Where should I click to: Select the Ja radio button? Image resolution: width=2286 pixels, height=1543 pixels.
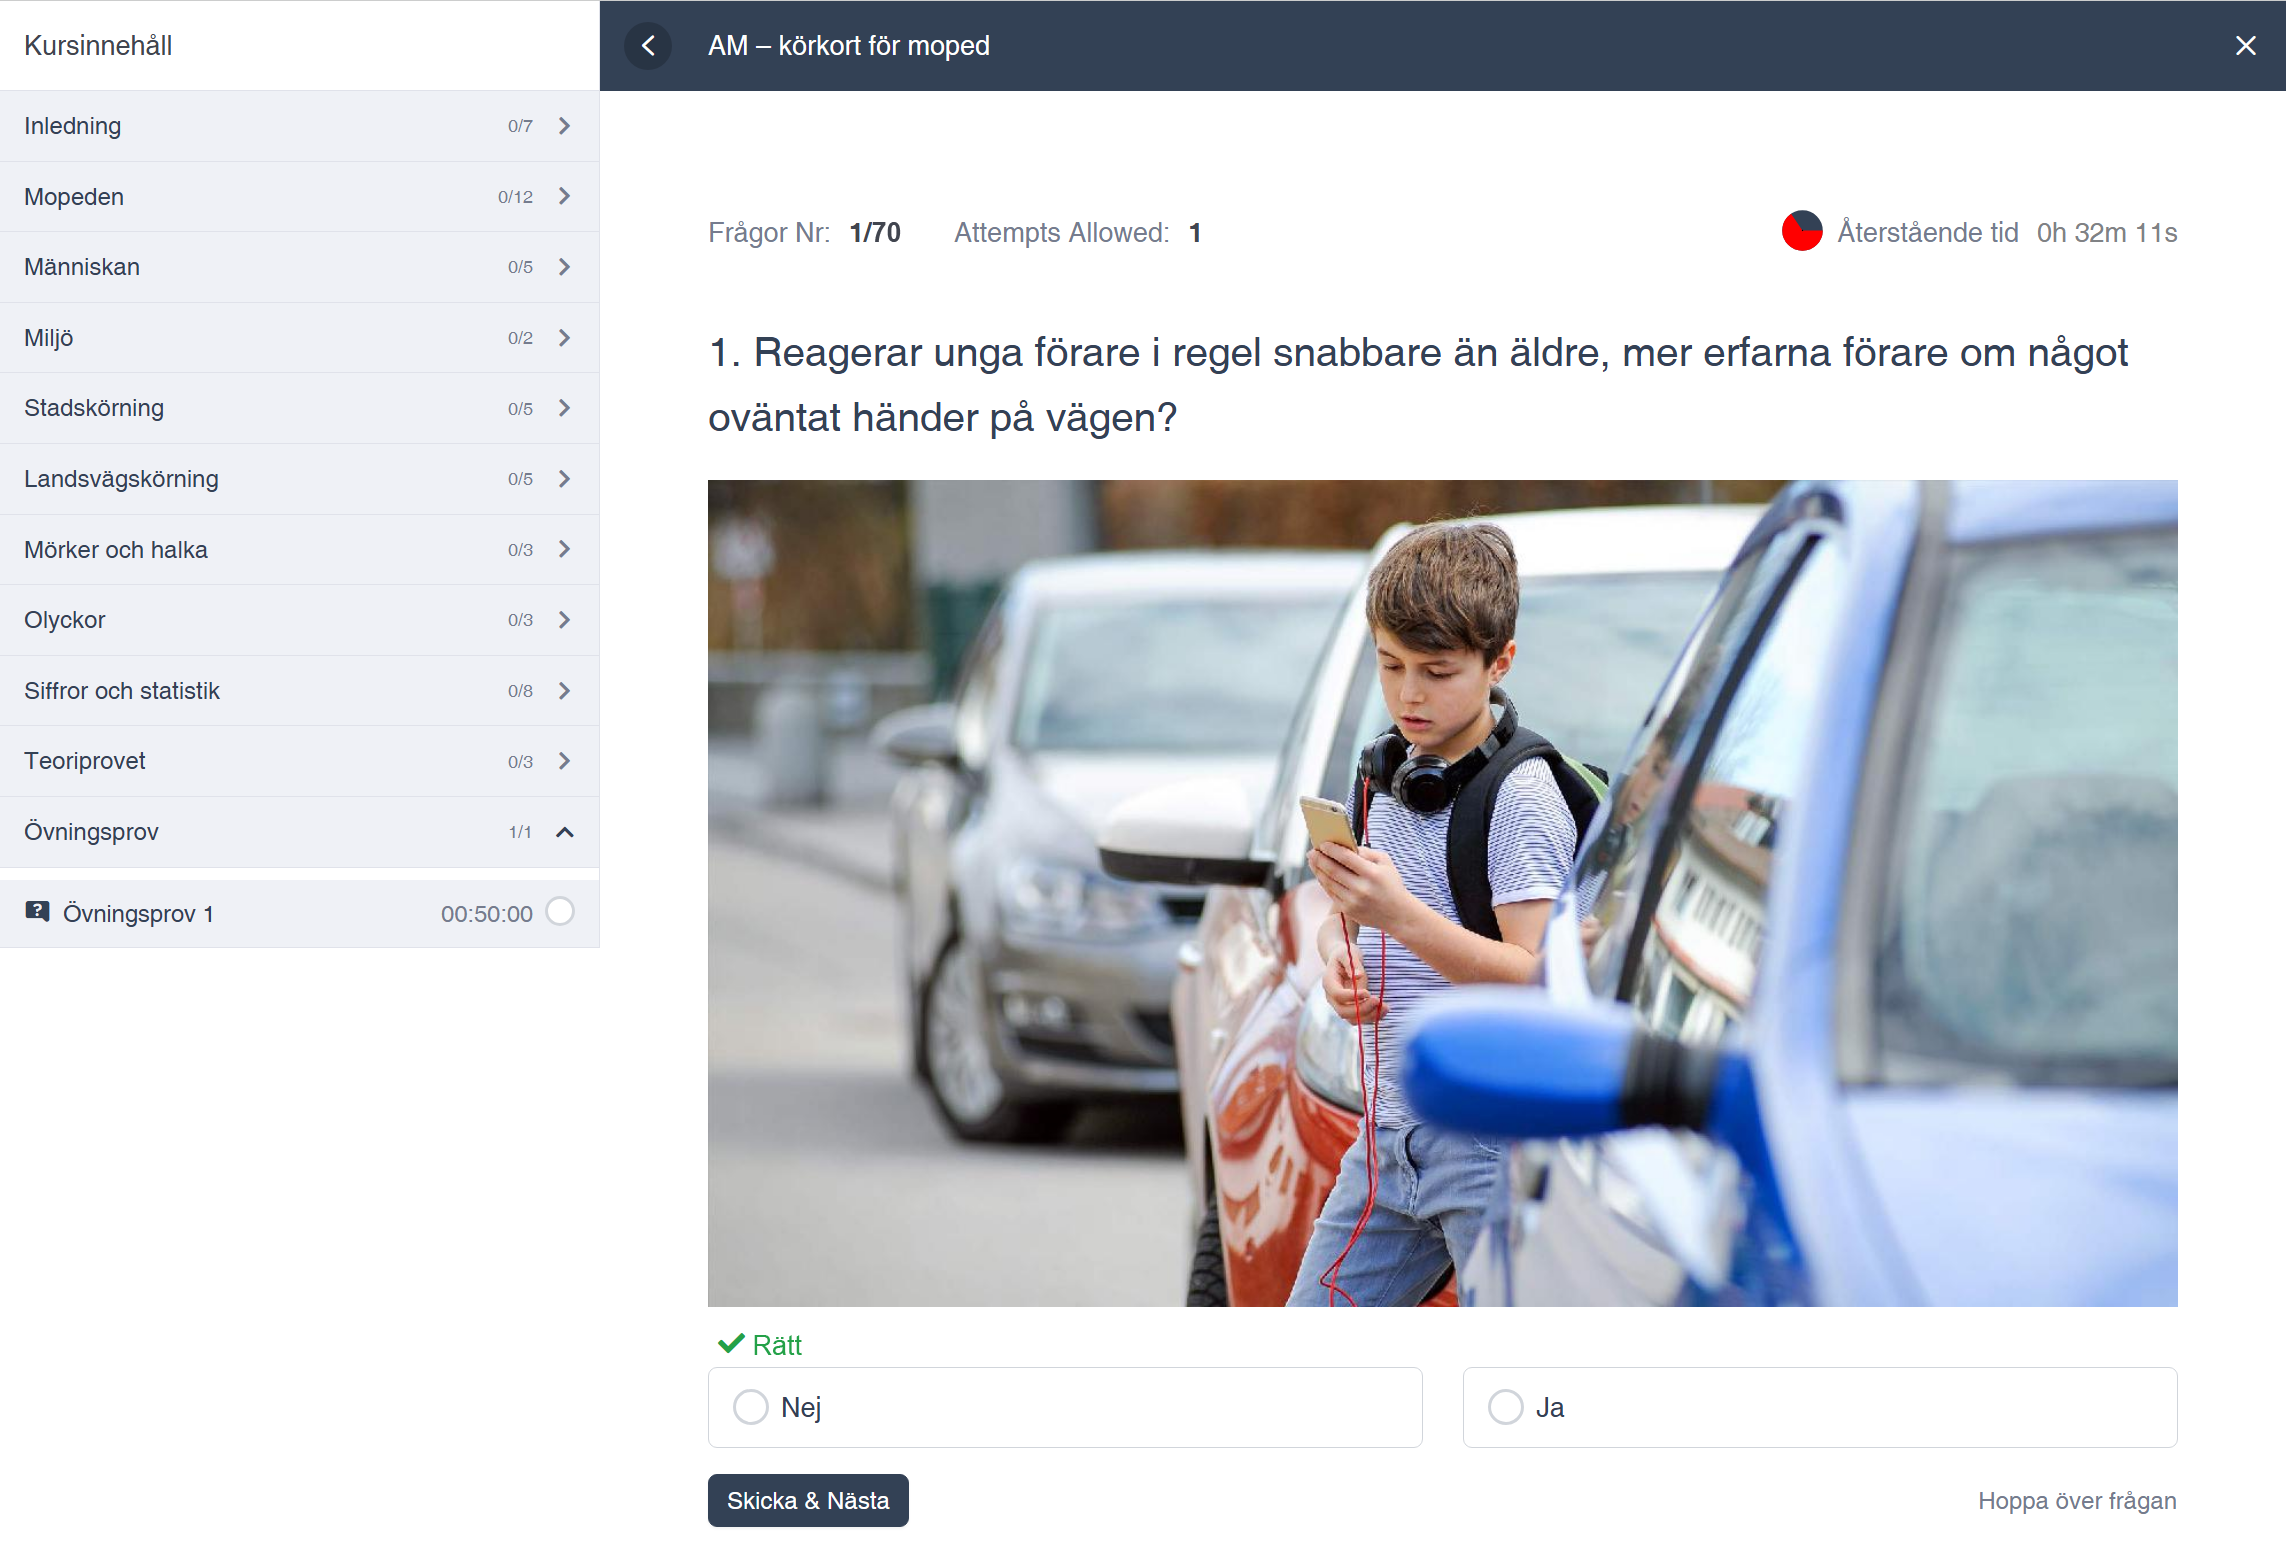click(1505, 1407)
